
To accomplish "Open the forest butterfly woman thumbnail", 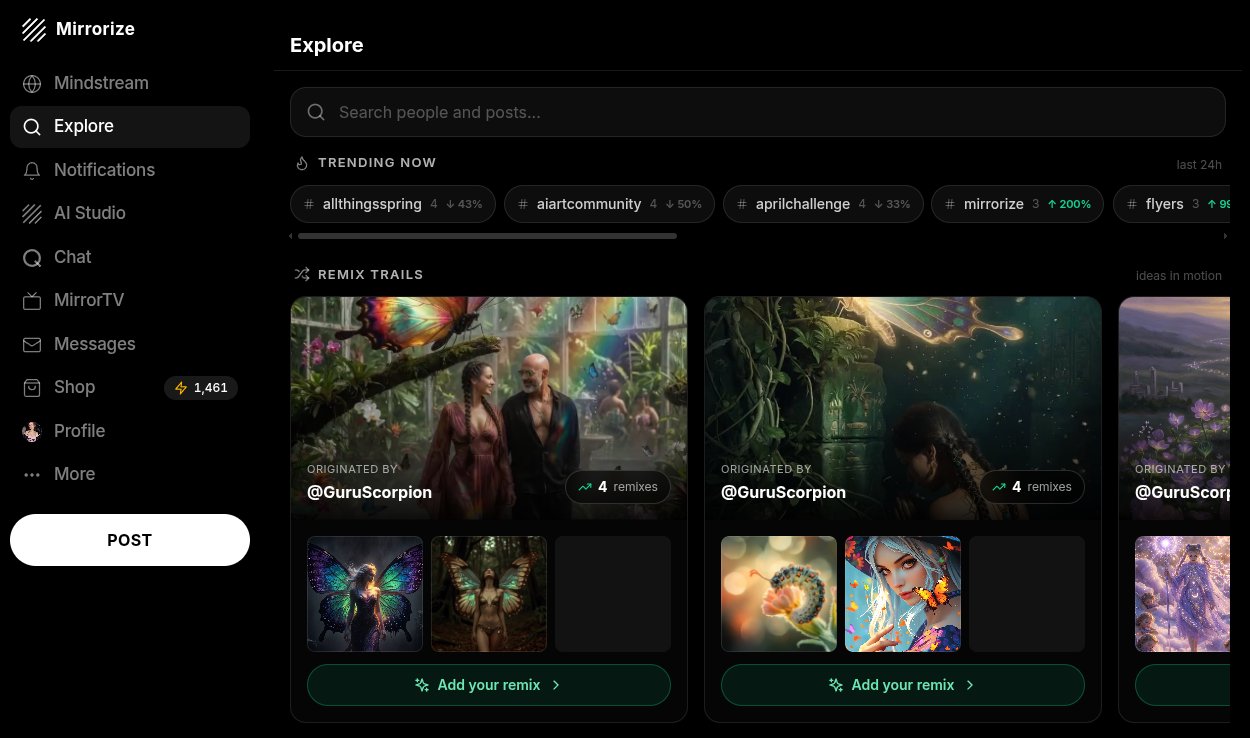I will pyautogui.click(x=489, y=594).
